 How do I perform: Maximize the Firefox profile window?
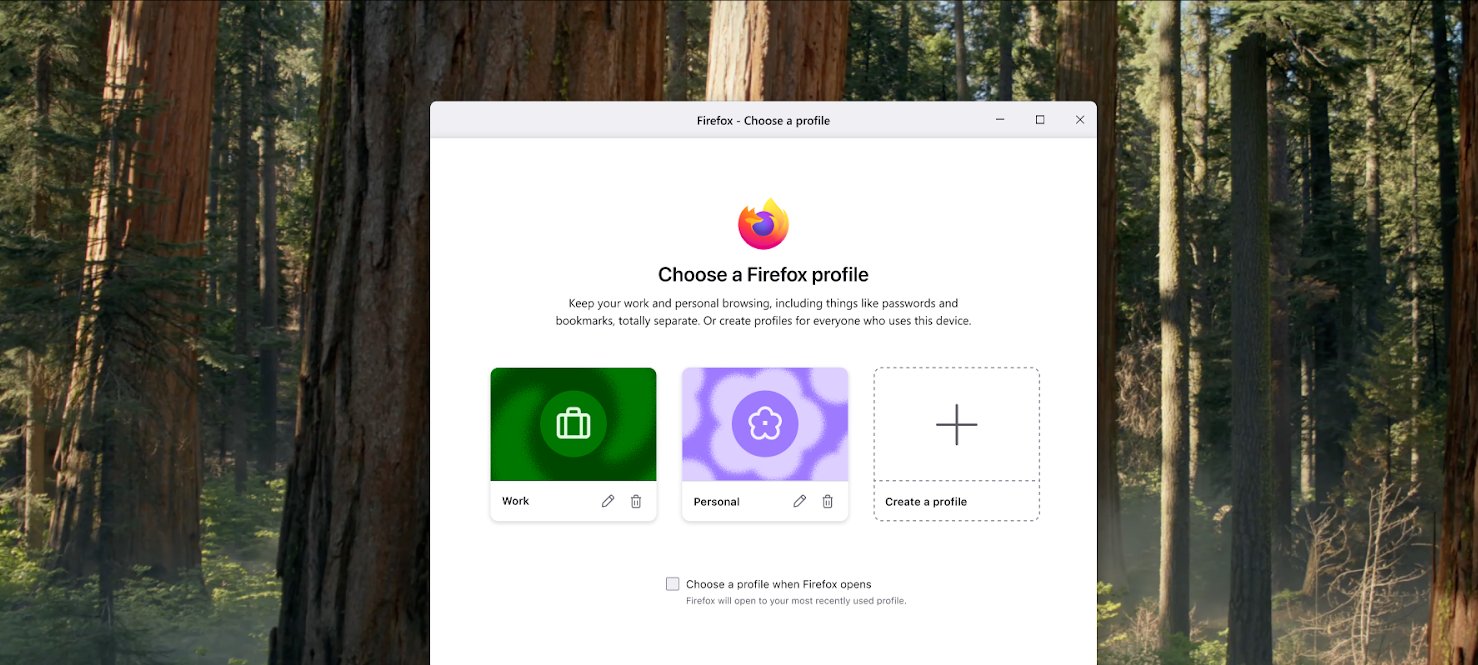1040,120
